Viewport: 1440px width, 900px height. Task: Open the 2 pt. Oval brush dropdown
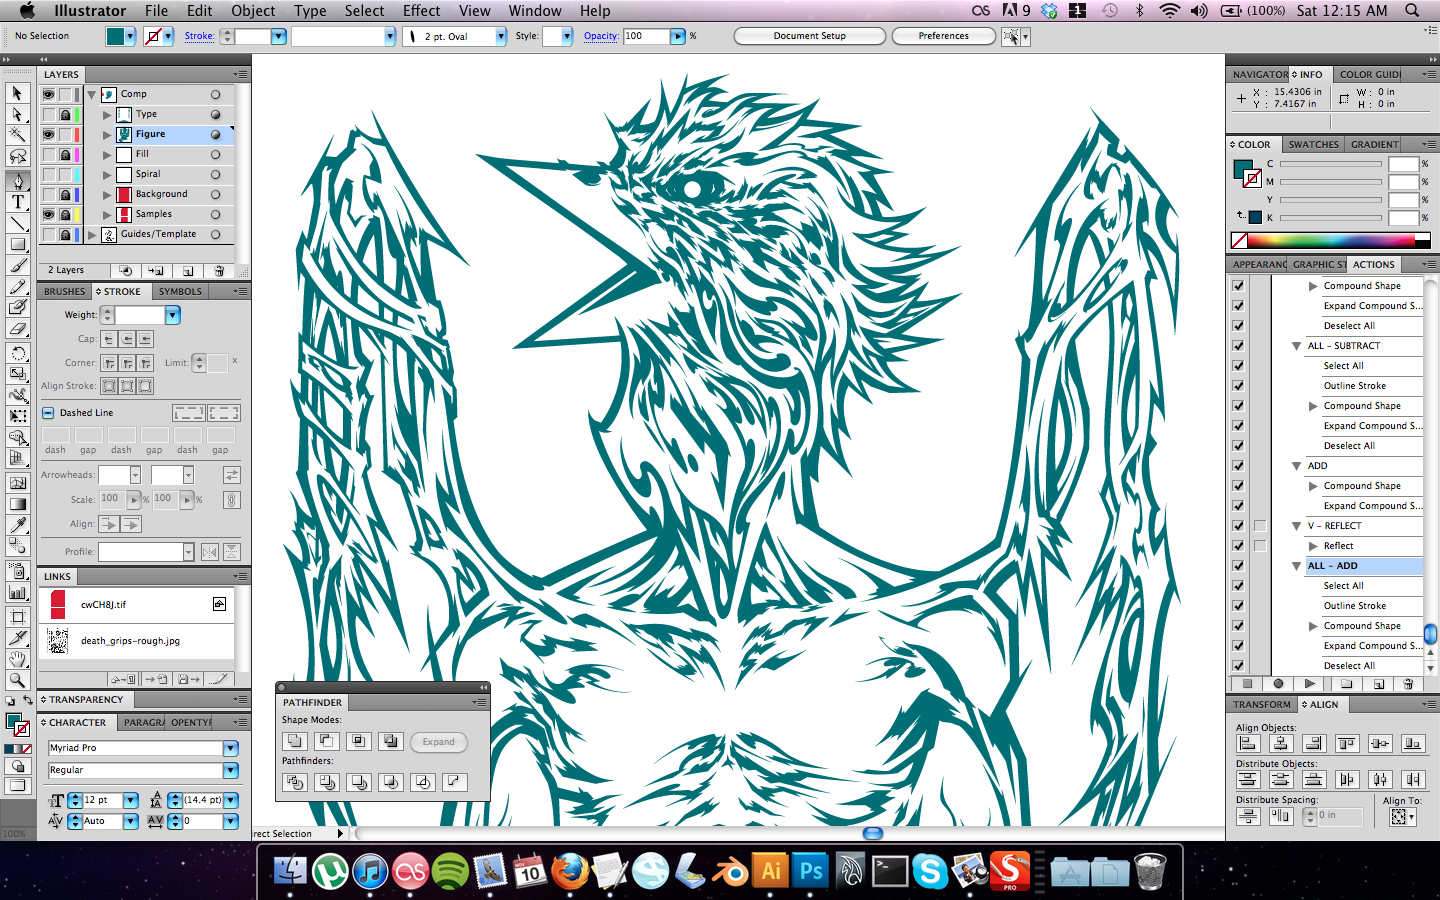(501, 36)
